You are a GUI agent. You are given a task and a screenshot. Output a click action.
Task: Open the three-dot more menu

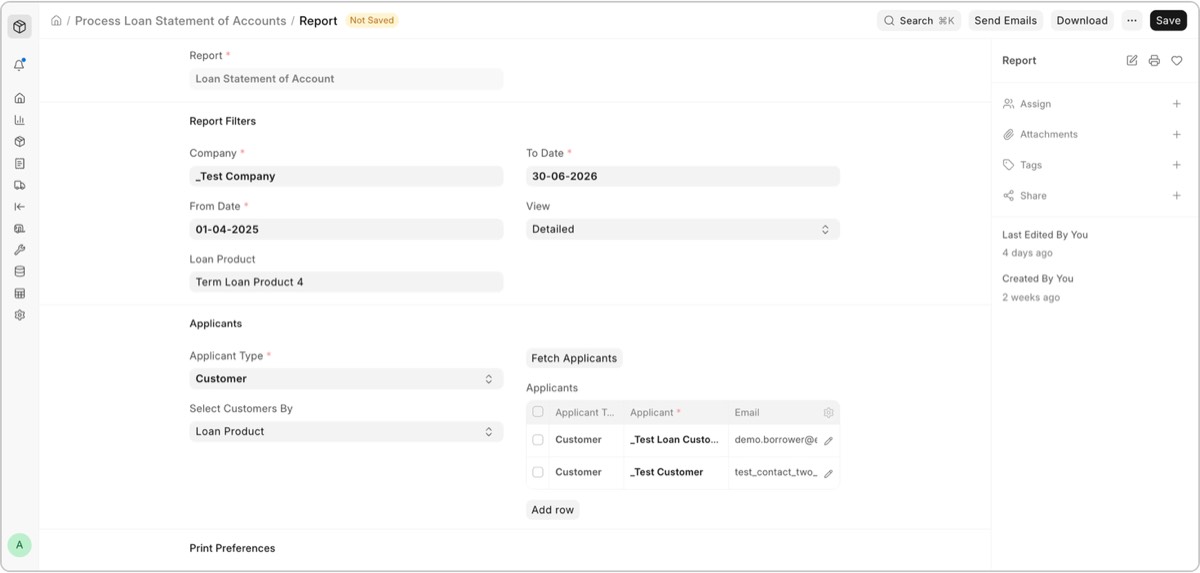coord(1132,20)
